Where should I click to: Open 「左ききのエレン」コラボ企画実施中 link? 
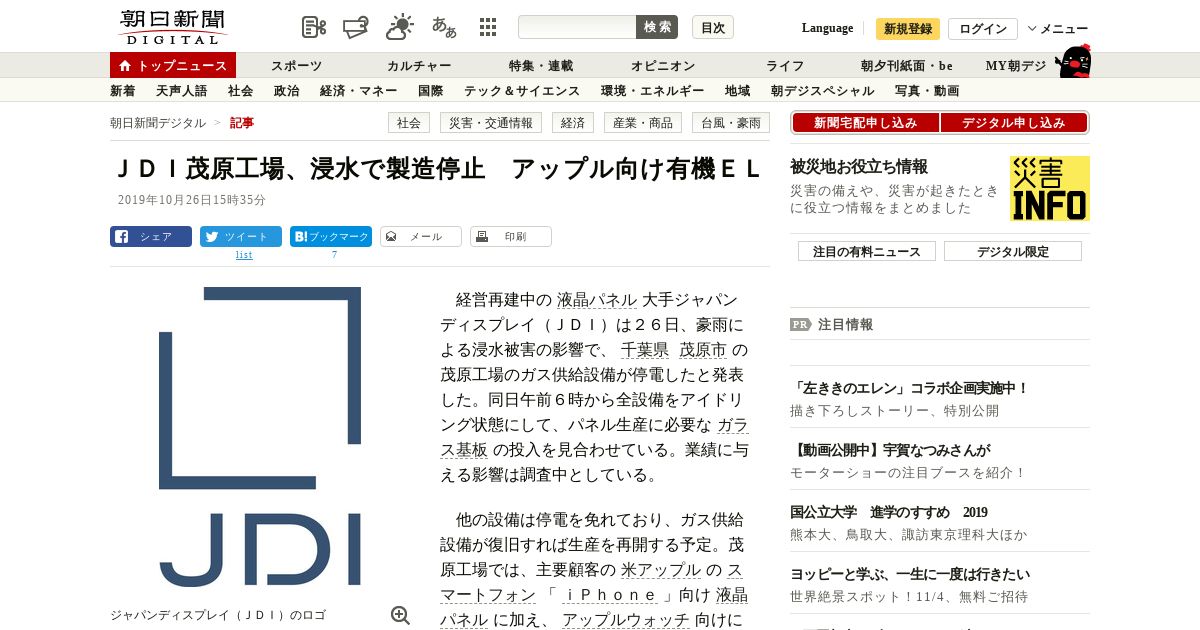click(910, 388)
